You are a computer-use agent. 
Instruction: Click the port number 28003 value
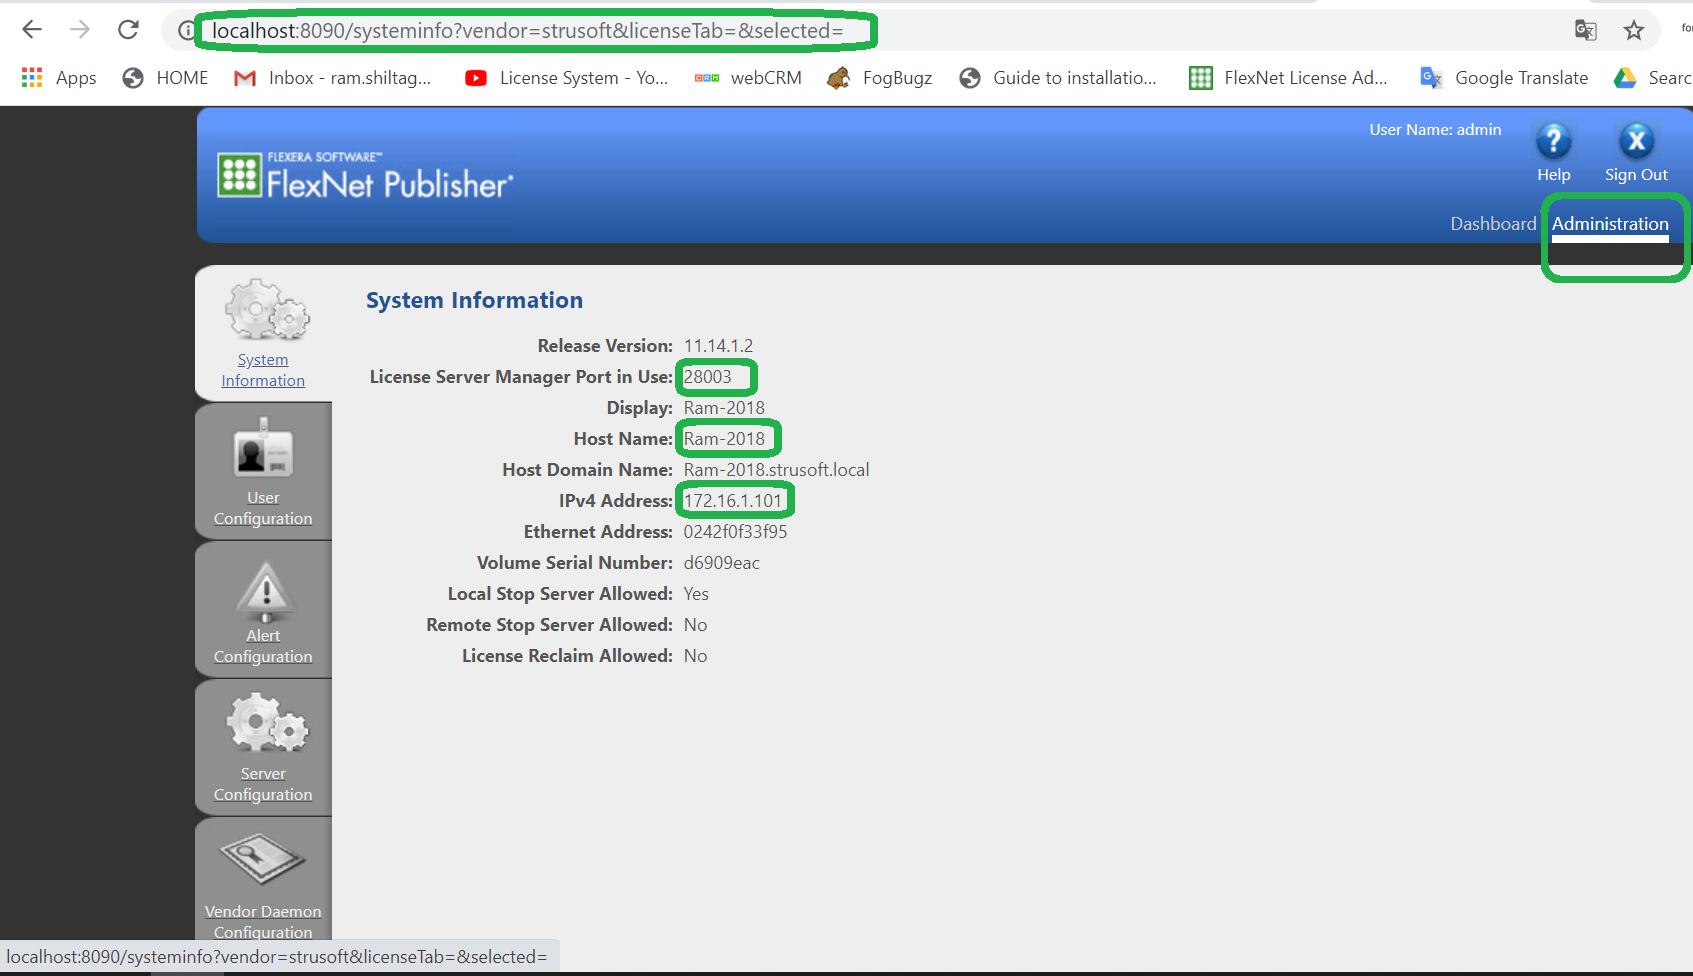pos(707,377)
